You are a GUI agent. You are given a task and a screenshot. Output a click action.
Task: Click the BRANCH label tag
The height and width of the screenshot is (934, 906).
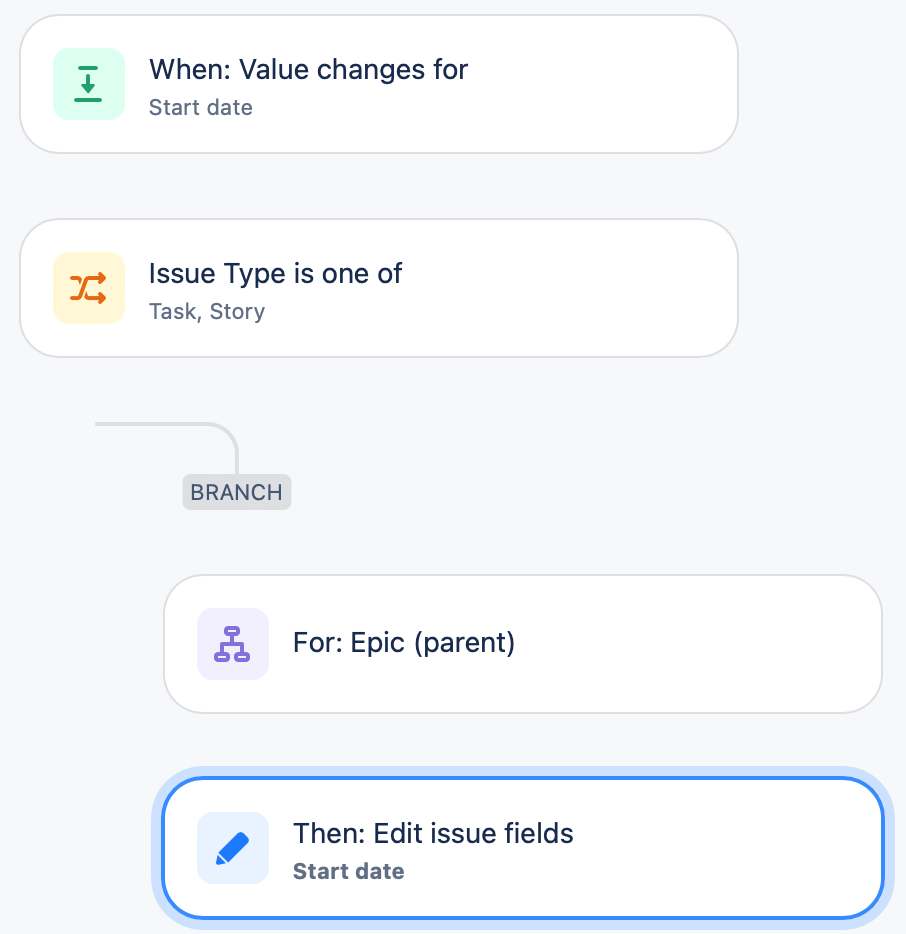[236, 492]
